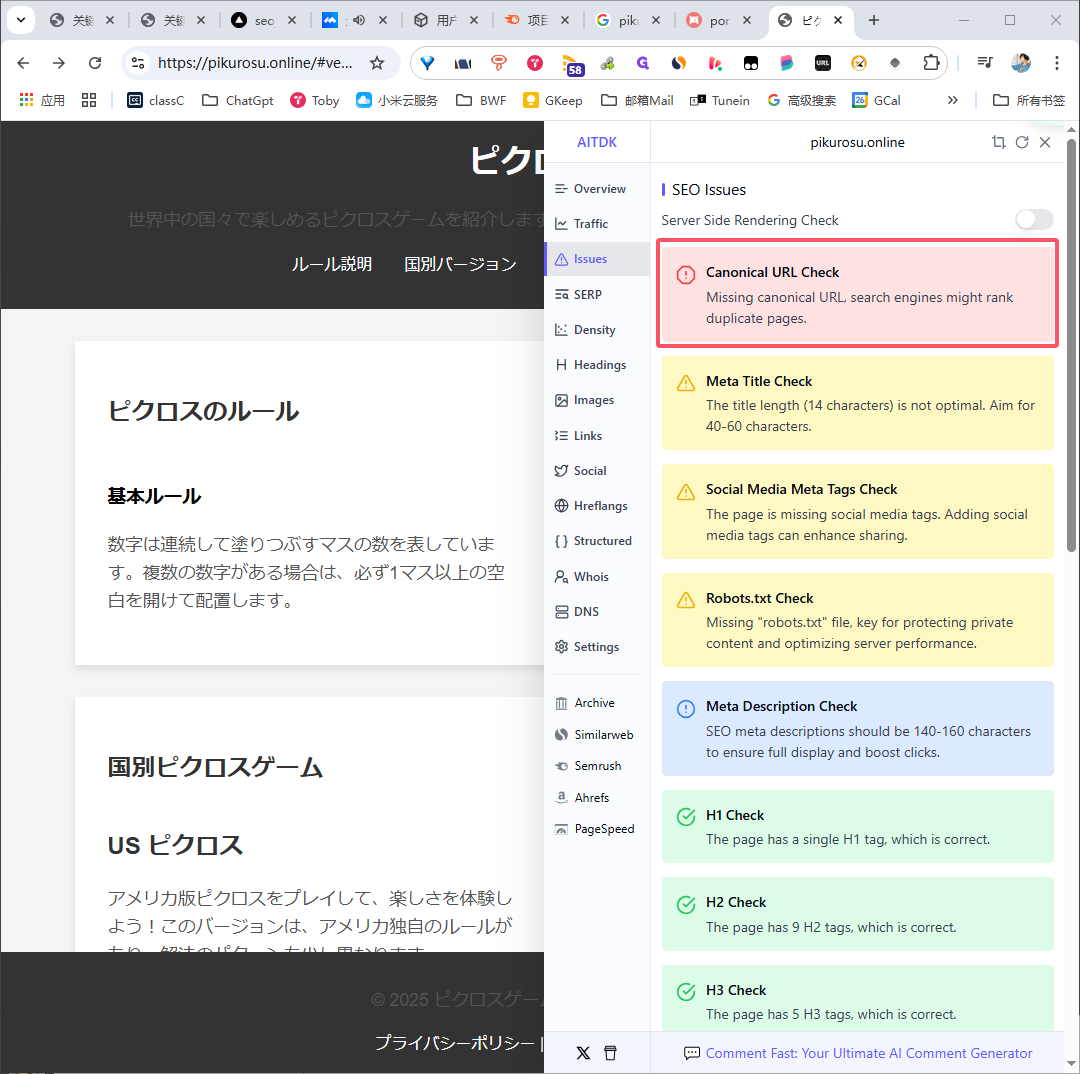1080x1074 pixels.
Task: Close the AITDK panel
Action: point(1045,142)
